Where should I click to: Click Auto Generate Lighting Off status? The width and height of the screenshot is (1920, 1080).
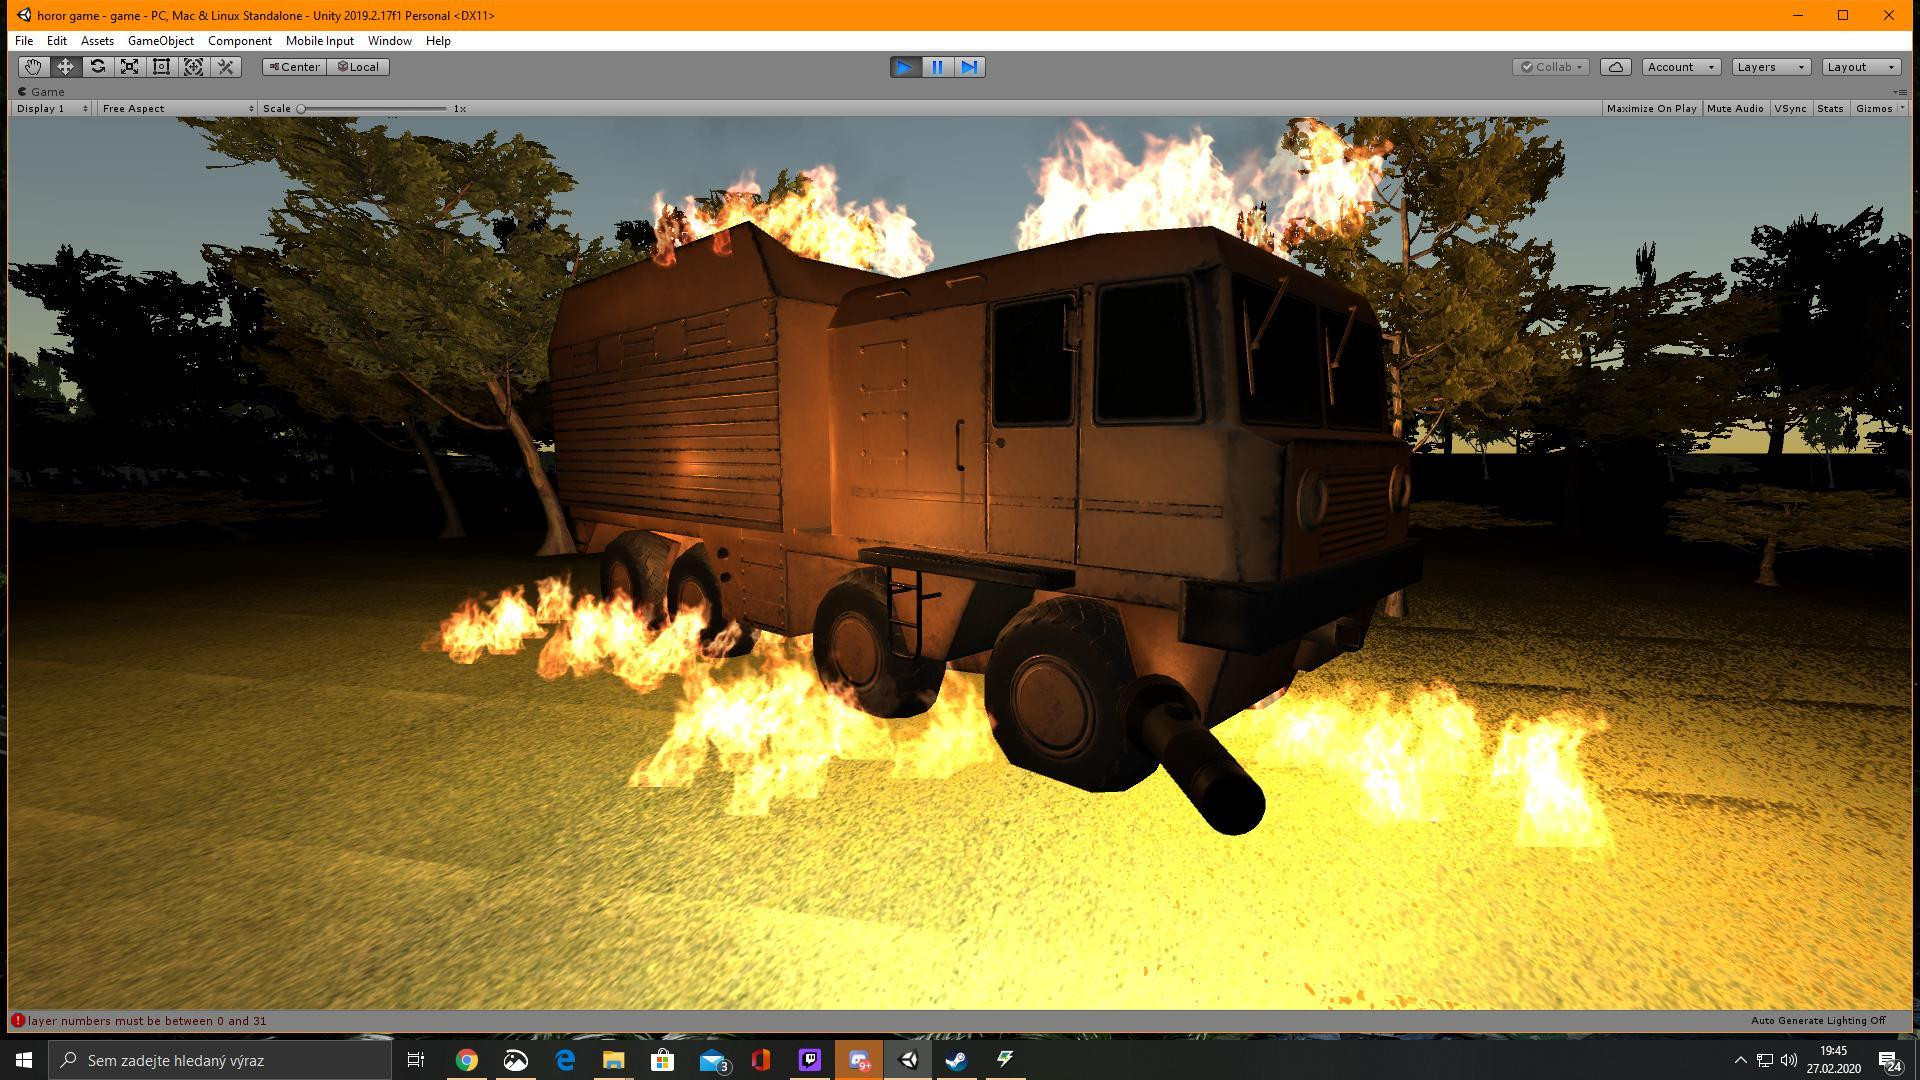pos(1817,1021)
